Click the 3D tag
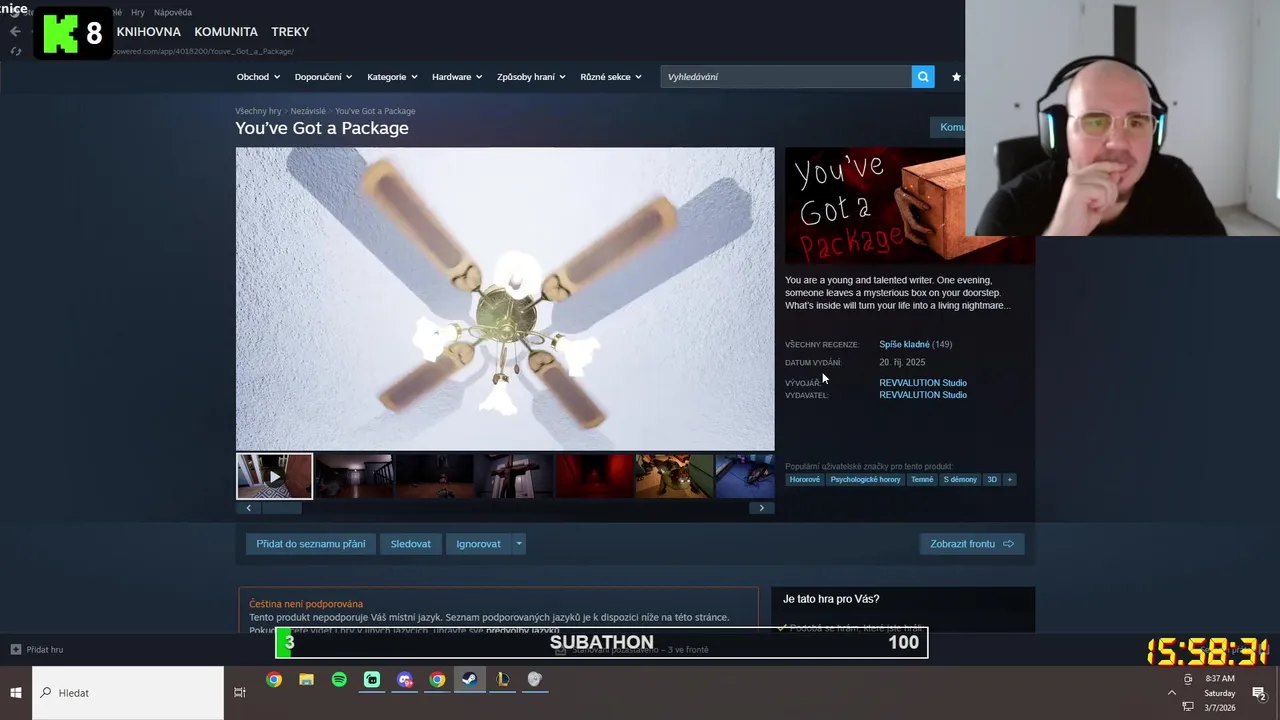Screen dimensions: 1280x720 992,480
